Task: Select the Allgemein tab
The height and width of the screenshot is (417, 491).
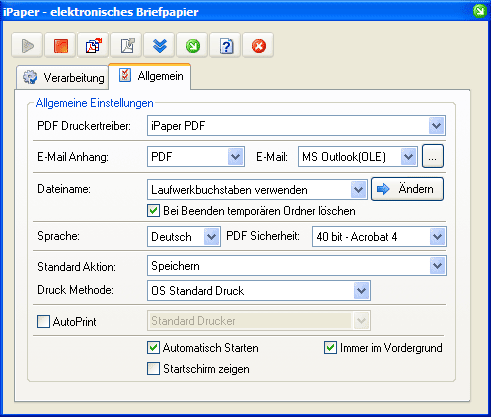Action: [150, 76]
